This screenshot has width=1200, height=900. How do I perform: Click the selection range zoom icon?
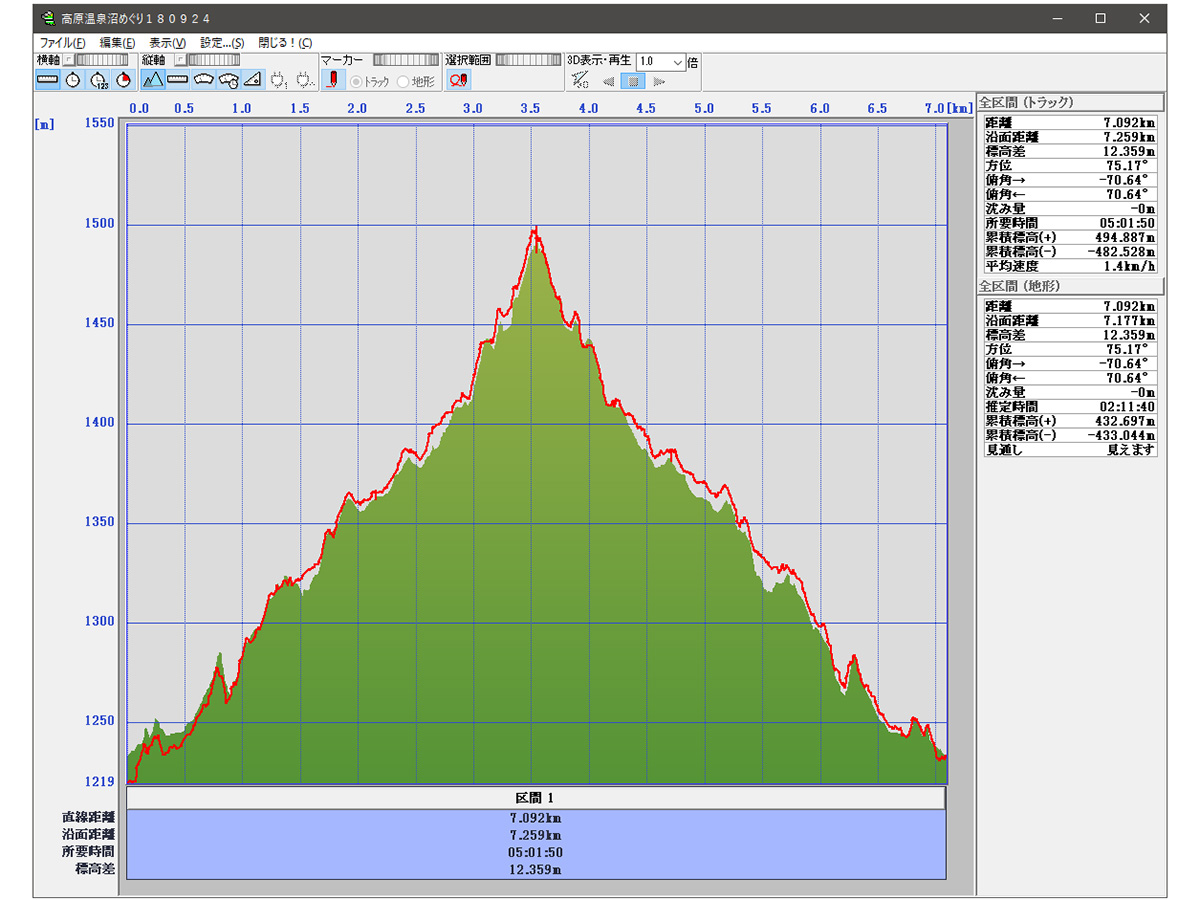click(458, 80)
